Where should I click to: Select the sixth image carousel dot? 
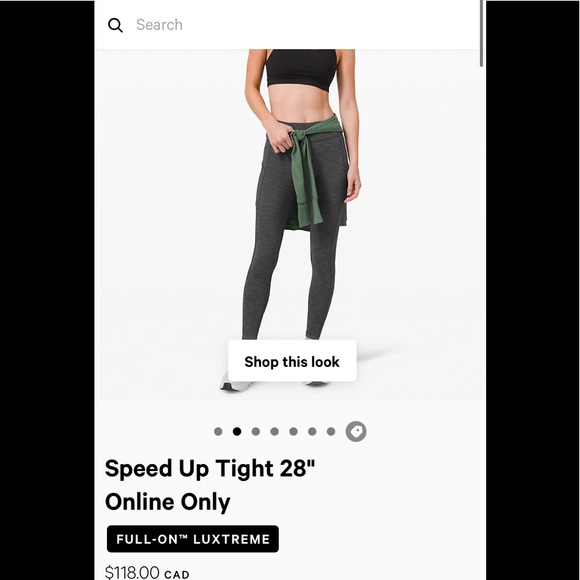(x=312, y=431)
